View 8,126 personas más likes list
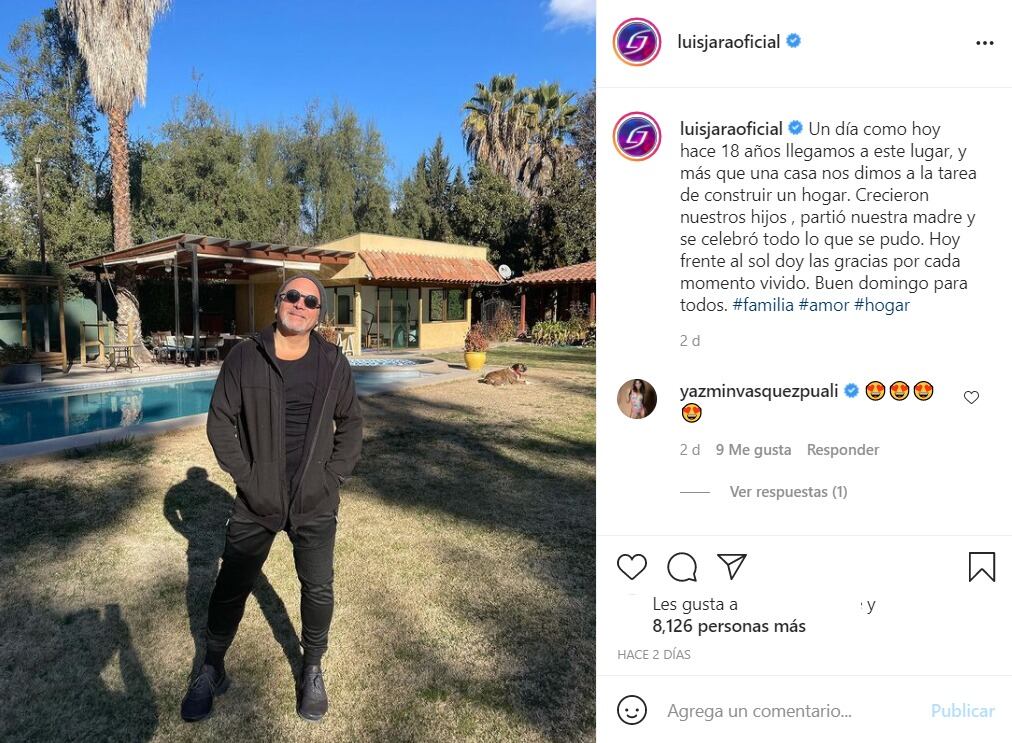The image size is (1012, 743). (x=729, y=626)
